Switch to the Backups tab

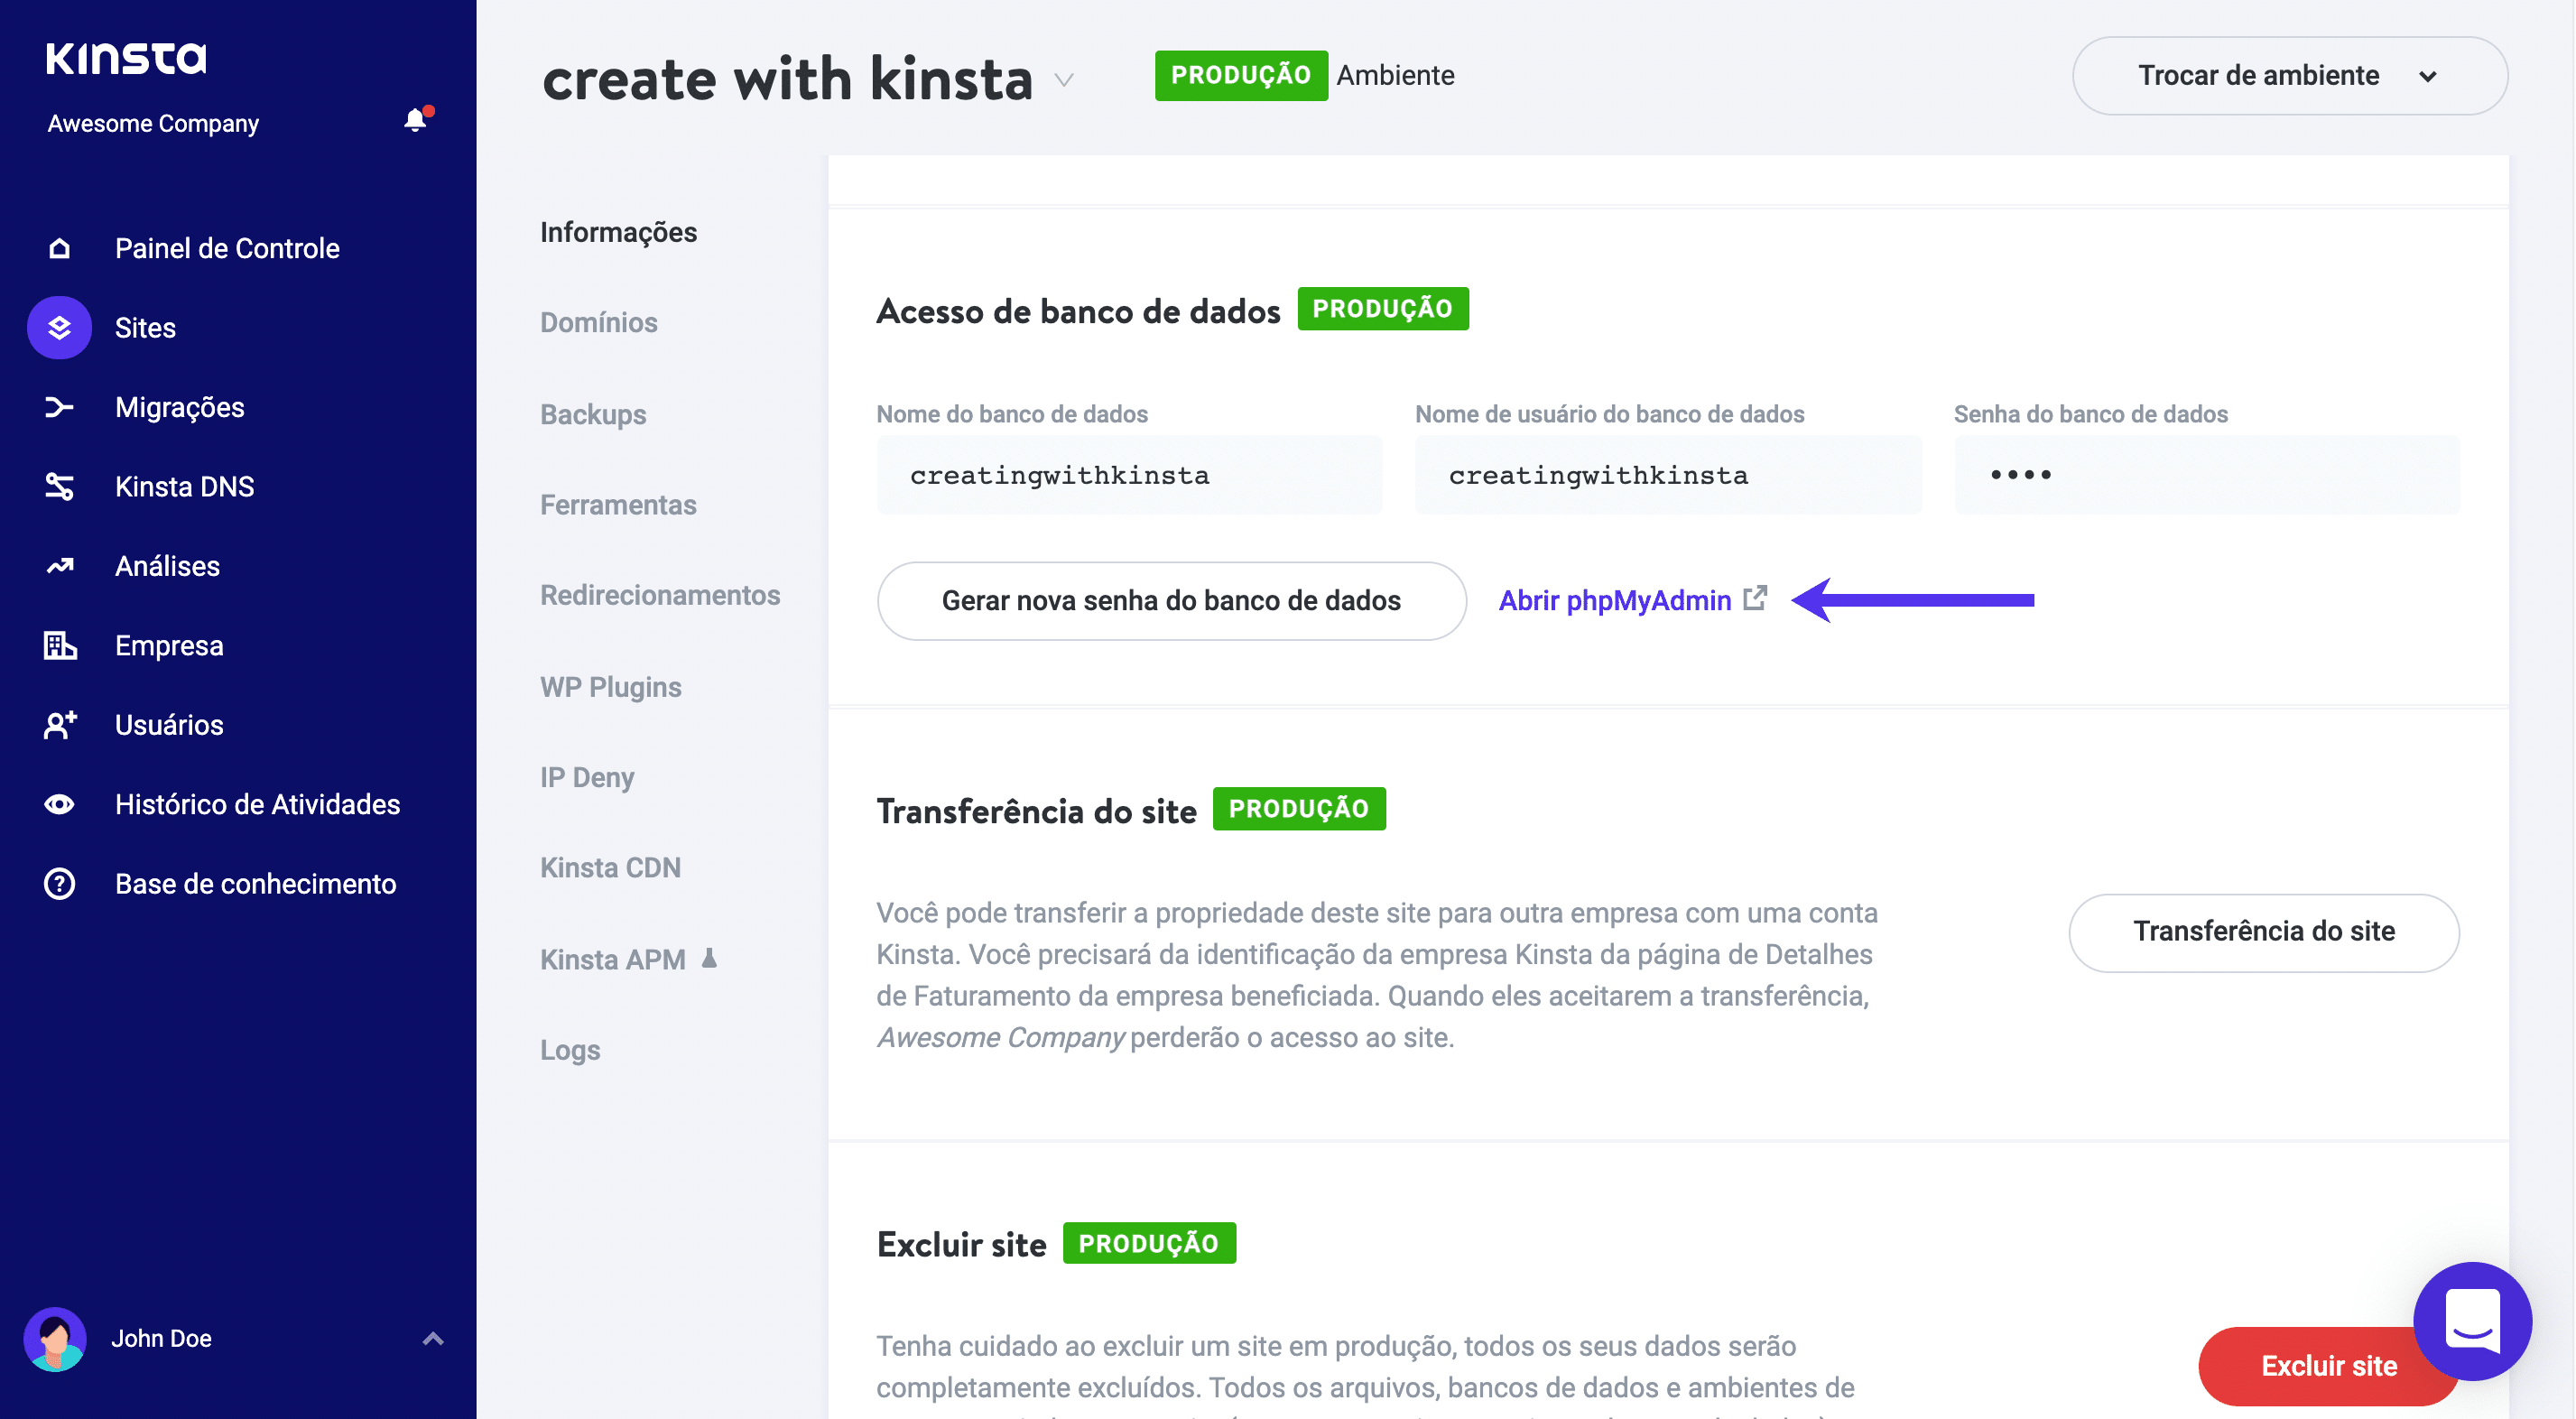click(x=593, y=413)
